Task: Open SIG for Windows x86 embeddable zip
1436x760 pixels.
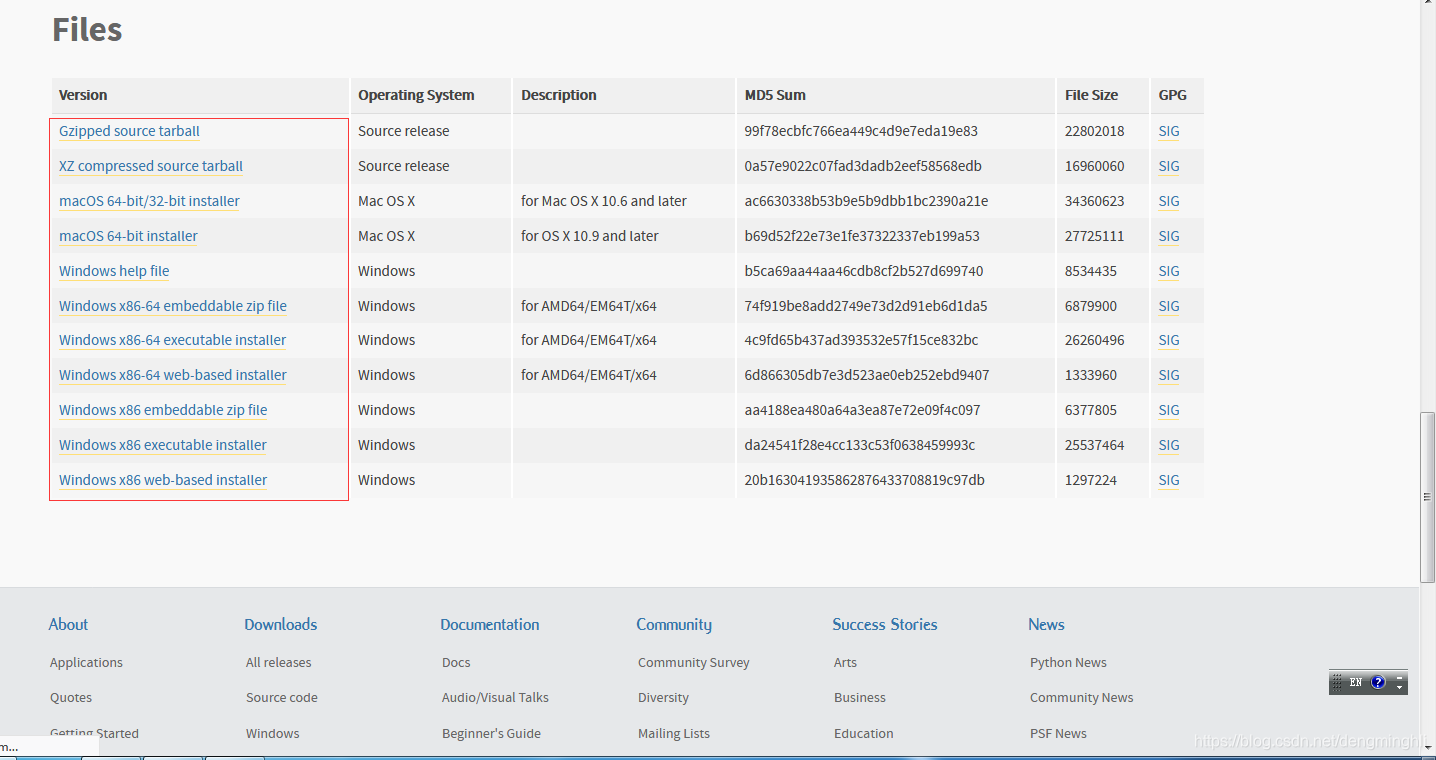Action: pos(1169,410)
